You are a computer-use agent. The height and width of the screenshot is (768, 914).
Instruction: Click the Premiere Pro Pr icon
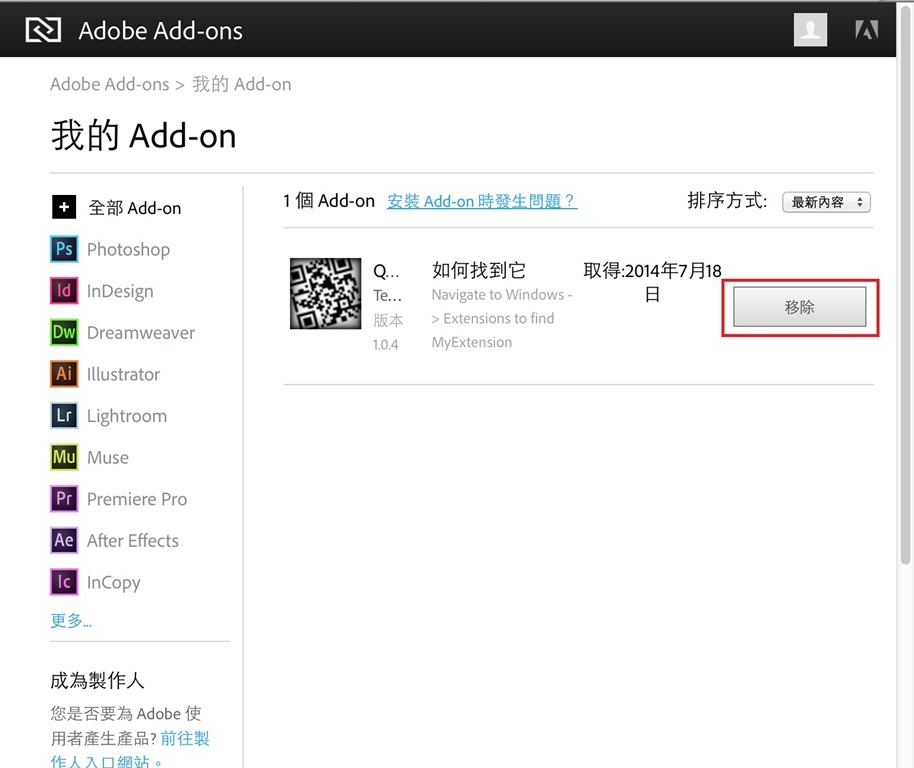pos(64,499)
